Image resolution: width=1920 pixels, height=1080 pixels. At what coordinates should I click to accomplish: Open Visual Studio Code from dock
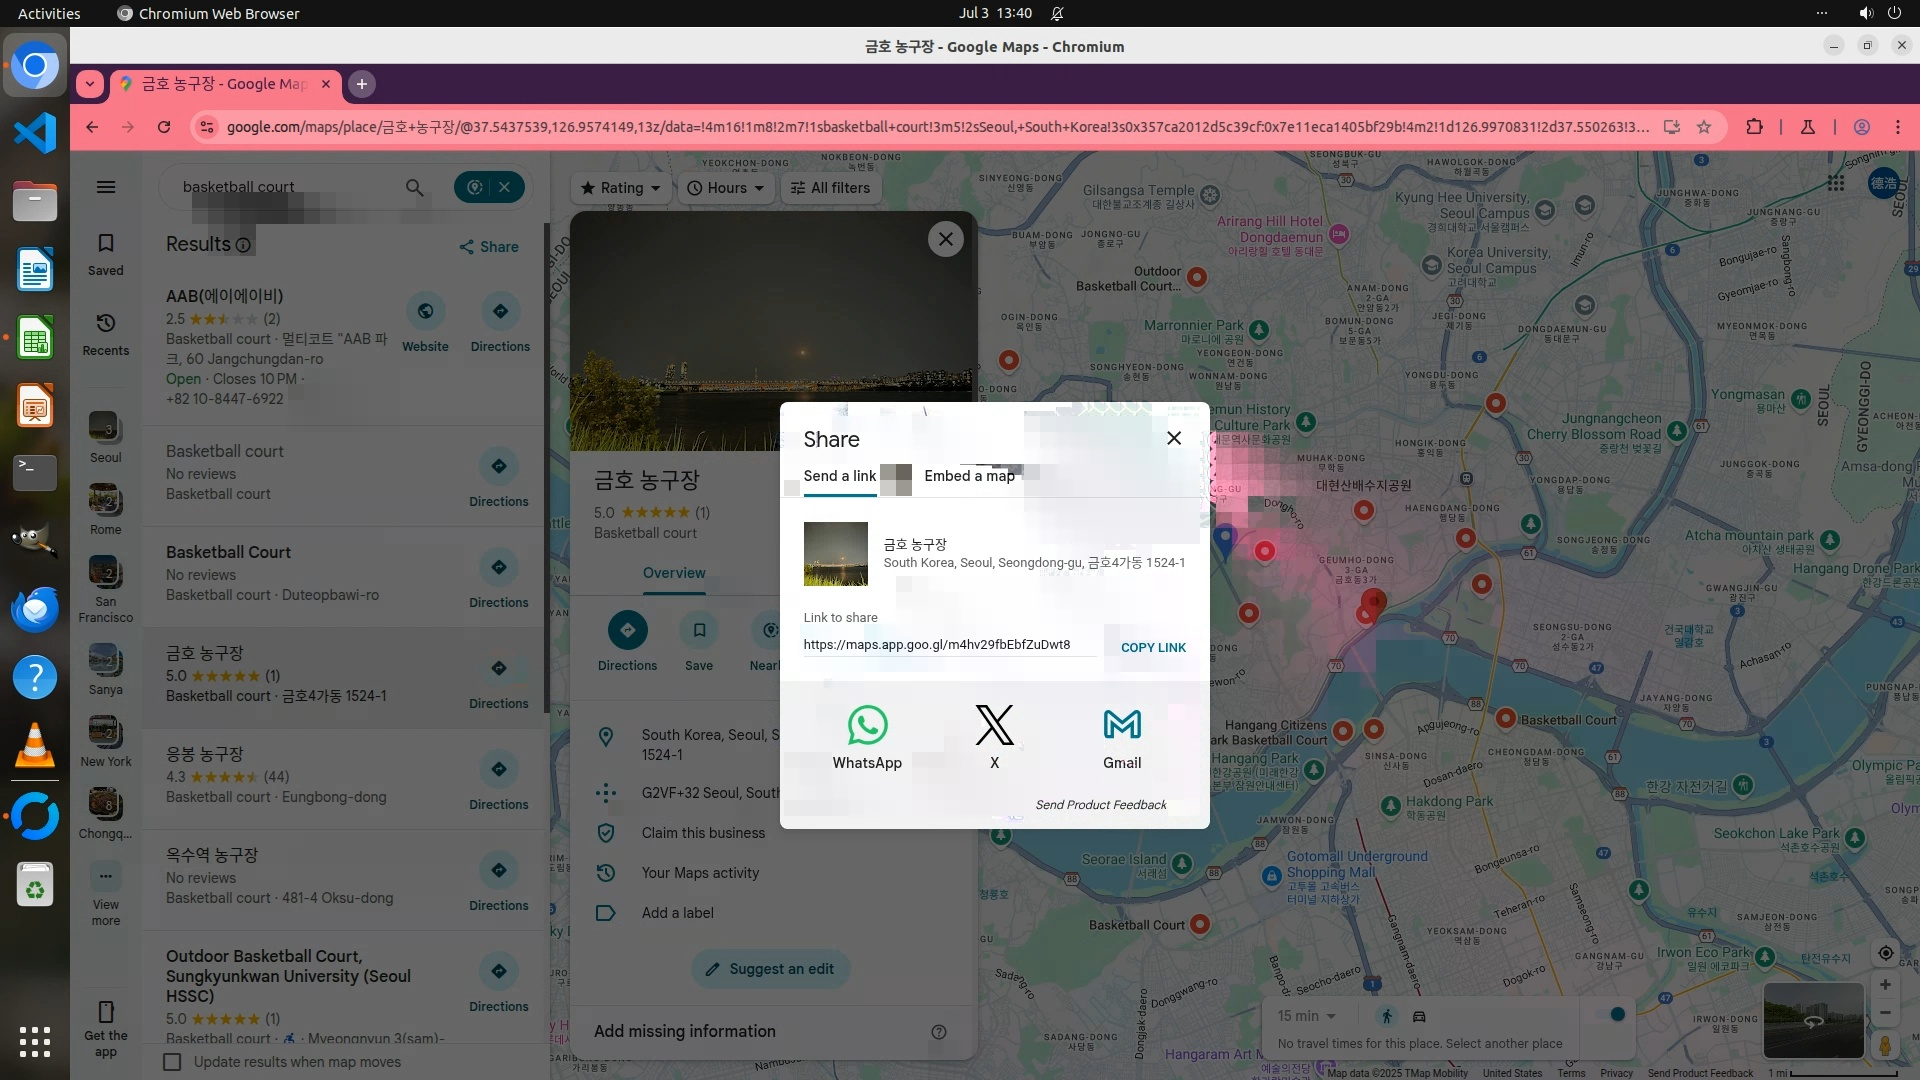pos(35,133)
